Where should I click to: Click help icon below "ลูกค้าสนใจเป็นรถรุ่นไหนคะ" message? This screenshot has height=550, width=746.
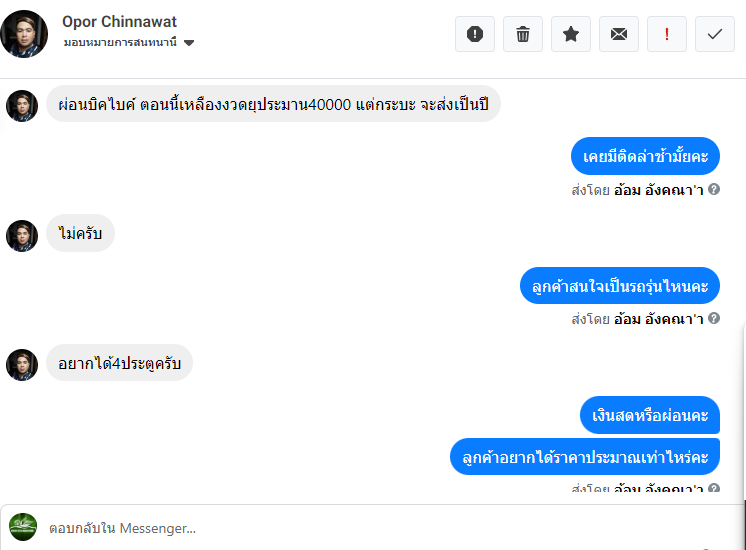coord(714,319)
